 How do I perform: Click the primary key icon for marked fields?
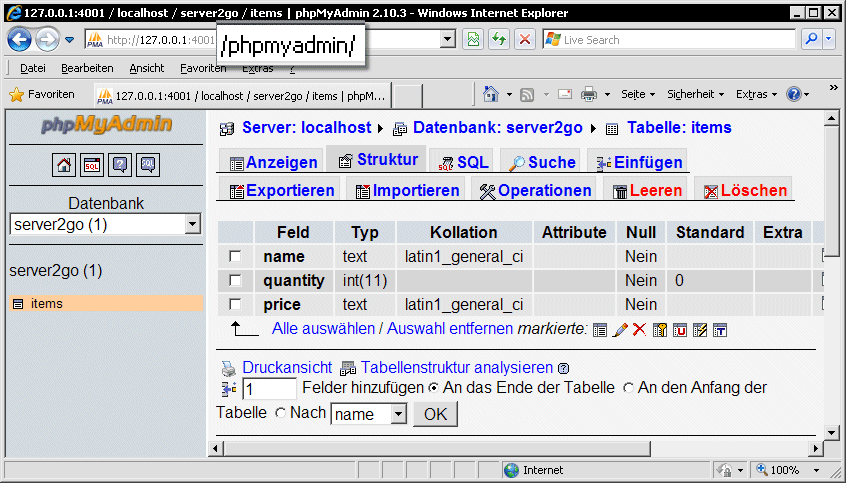click(660, 330)
